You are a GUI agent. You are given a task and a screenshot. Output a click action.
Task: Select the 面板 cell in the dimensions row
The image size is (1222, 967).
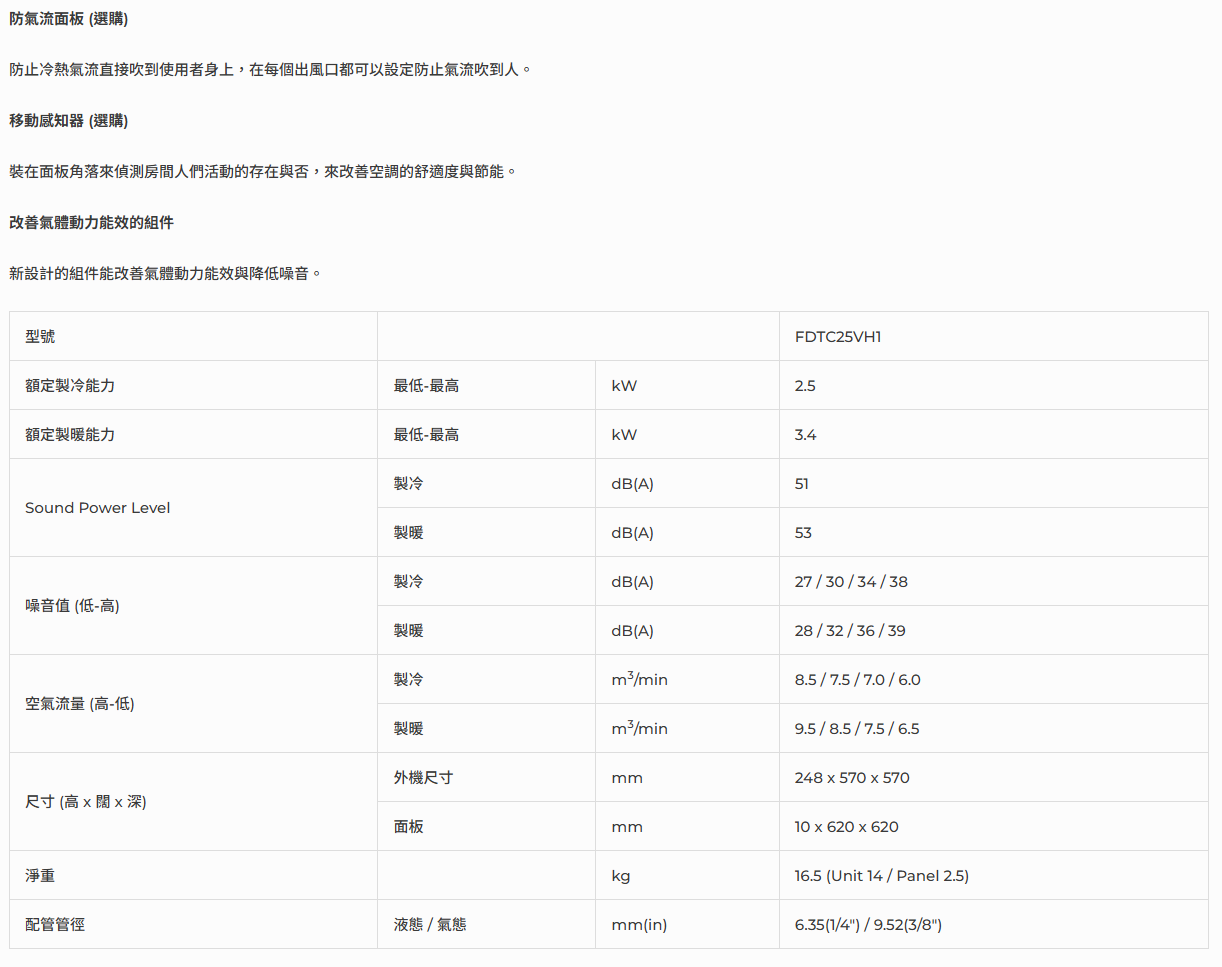408,827
